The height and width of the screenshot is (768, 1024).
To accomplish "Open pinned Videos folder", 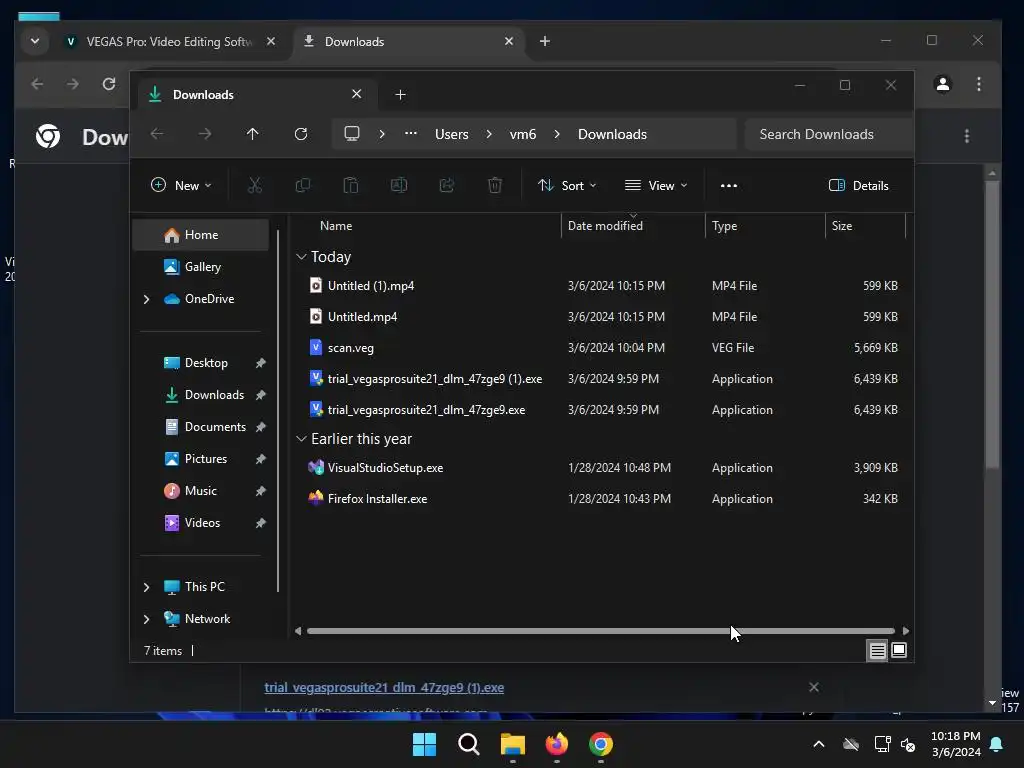I will [x=200, y=523].
